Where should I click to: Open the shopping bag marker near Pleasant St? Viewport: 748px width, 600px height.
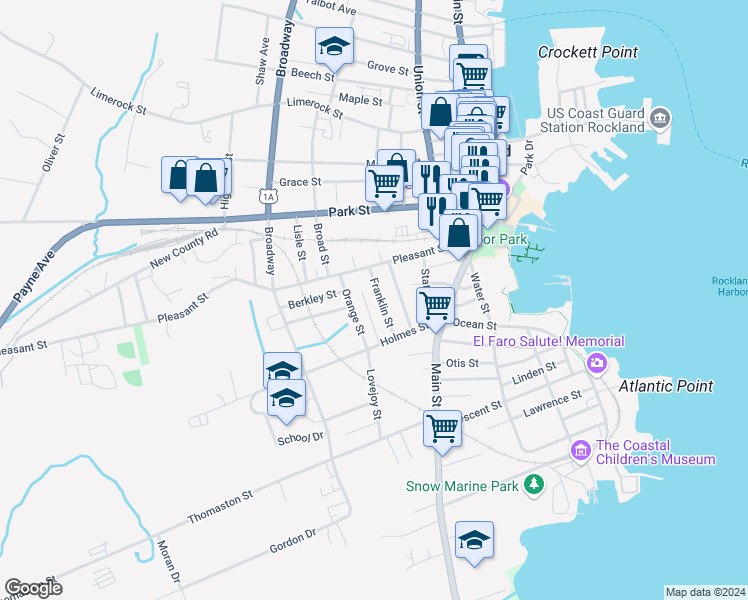click(x=458, y=233)
